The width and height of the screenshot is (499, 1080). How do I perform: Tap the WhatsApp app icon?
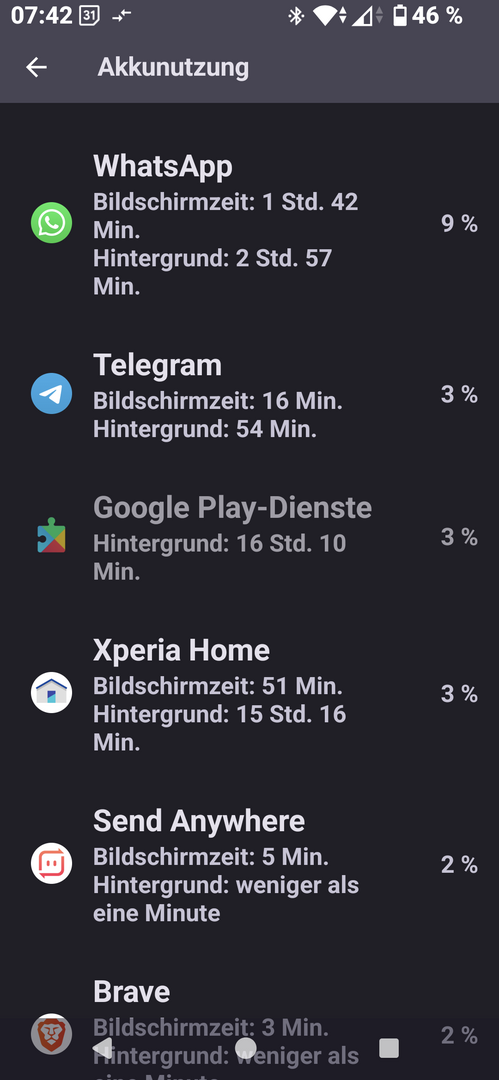pos(52,222)
